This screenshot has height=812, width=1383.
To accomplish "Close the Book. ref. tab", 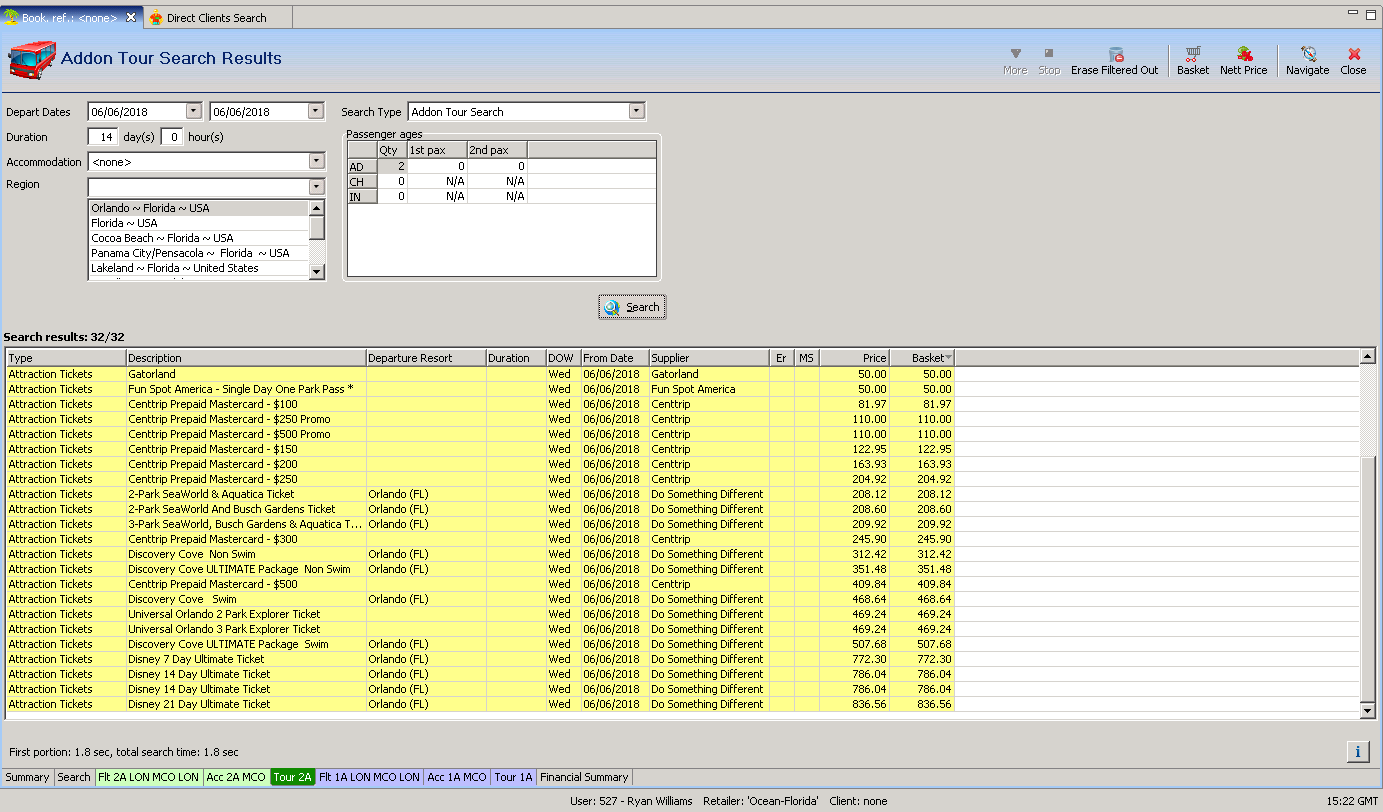I will [x=131, y=18].
